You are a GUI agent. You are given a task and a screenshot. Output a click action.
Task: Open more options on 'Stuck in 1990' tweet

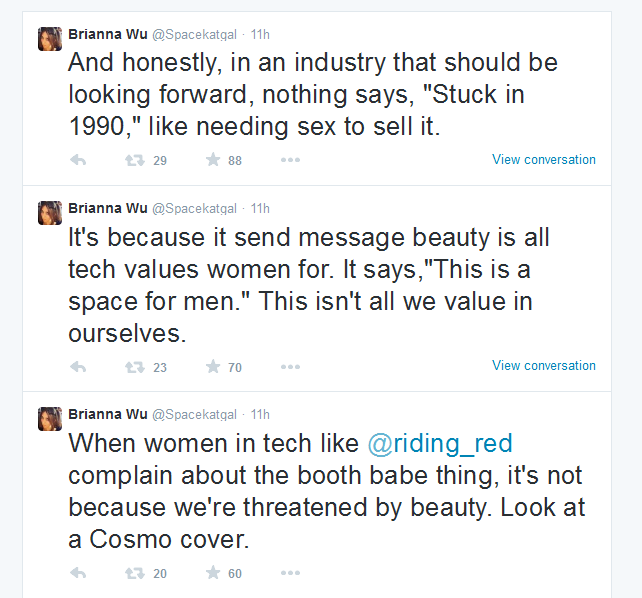(x=290, y=160)
